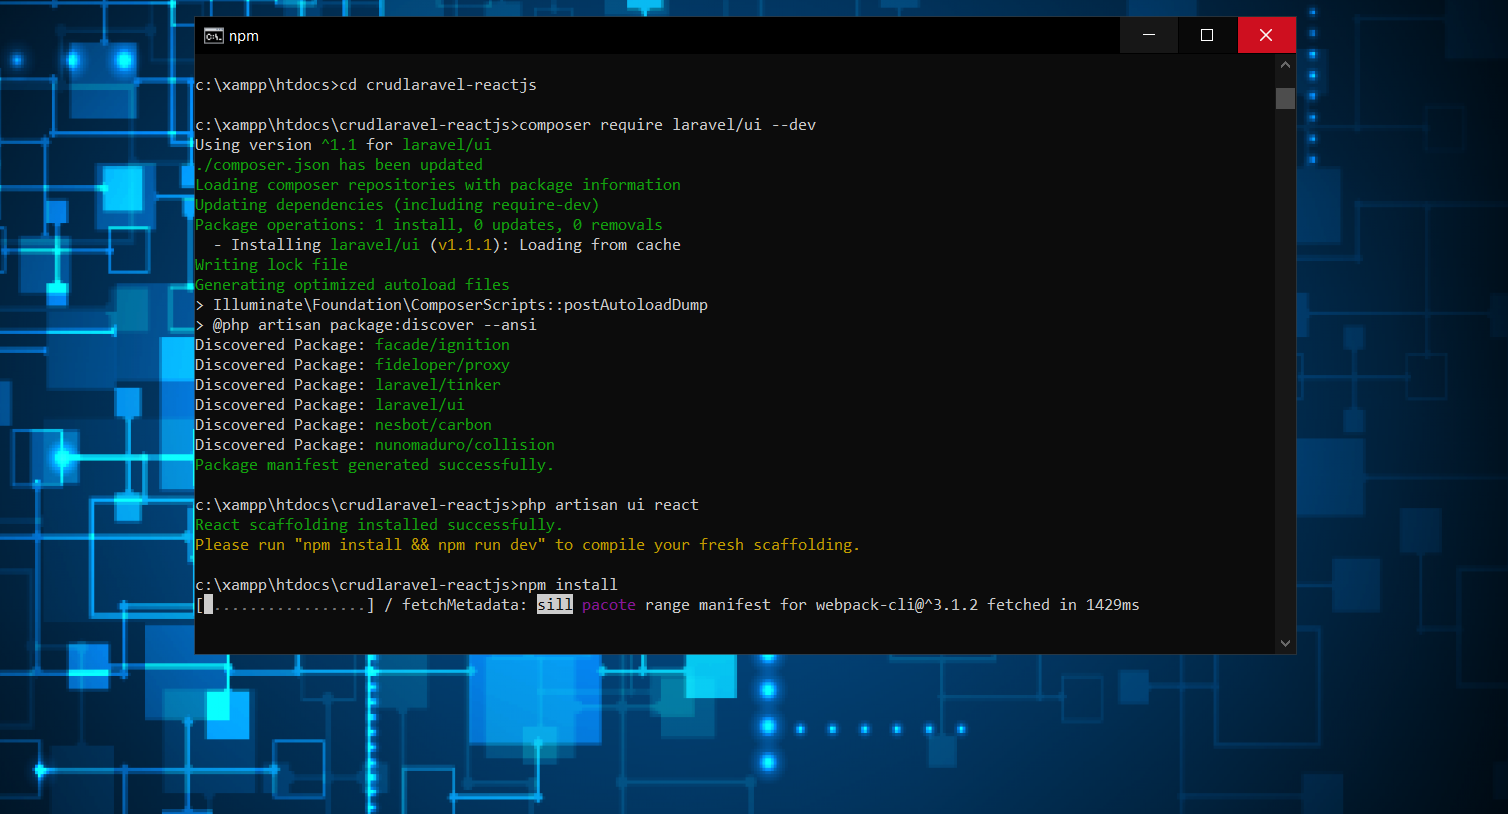This screenshot has width=1508, height=814.
Task: Minimize the npm console window
Action: pyautogui.click(x=1149, y=35)
